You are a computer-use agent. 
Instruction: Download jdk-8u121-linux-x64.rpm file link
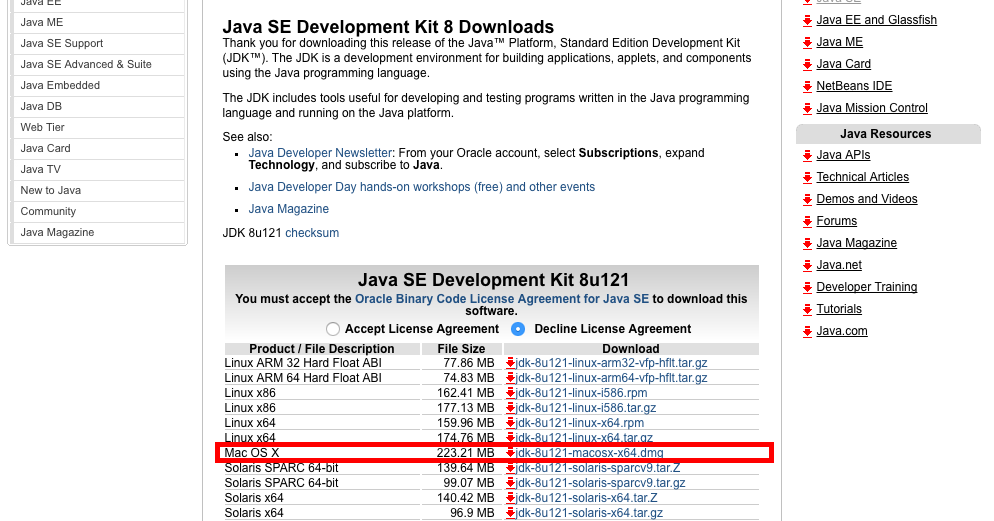580,423
